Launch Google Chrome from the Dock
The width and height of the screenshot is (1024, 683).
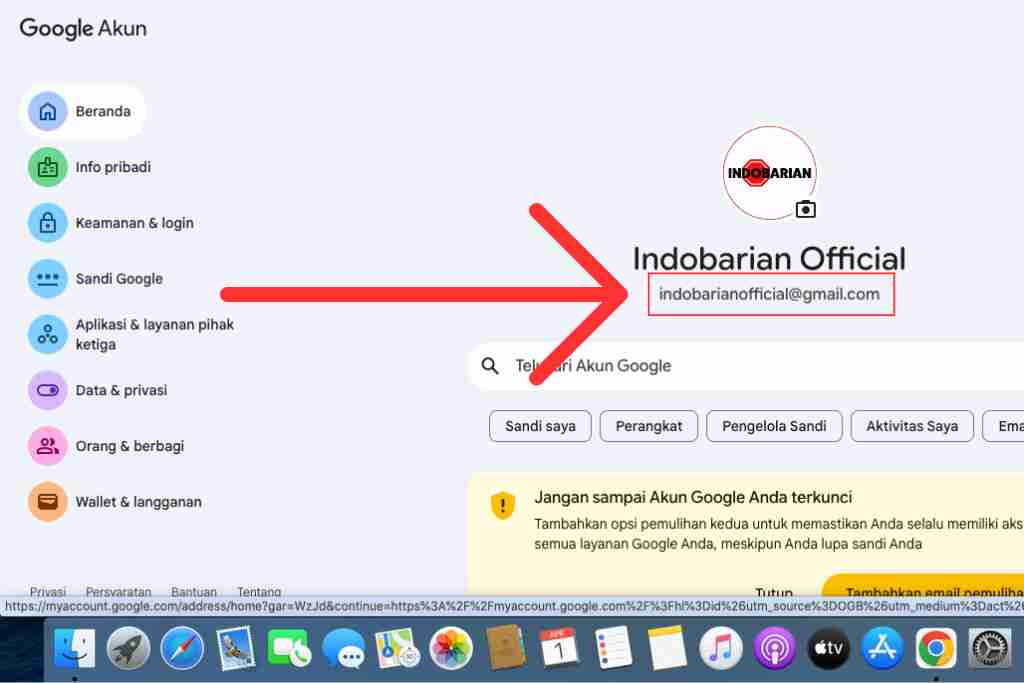click(x=935, y=649)
